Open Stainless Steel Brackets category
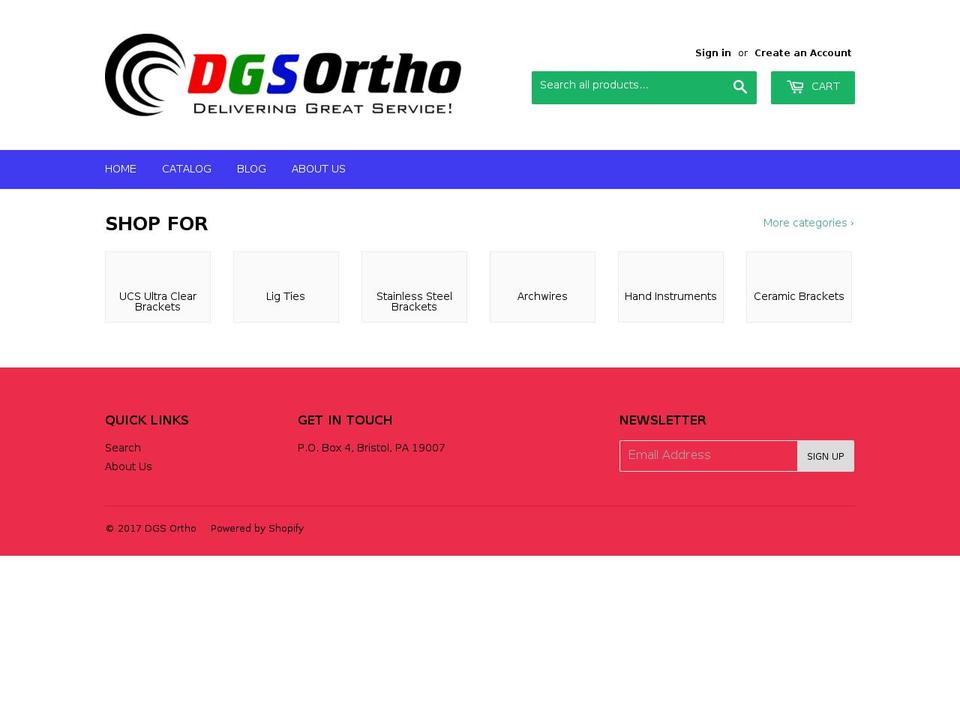Viewport: 960px width, 720px height. pos(414,287)
